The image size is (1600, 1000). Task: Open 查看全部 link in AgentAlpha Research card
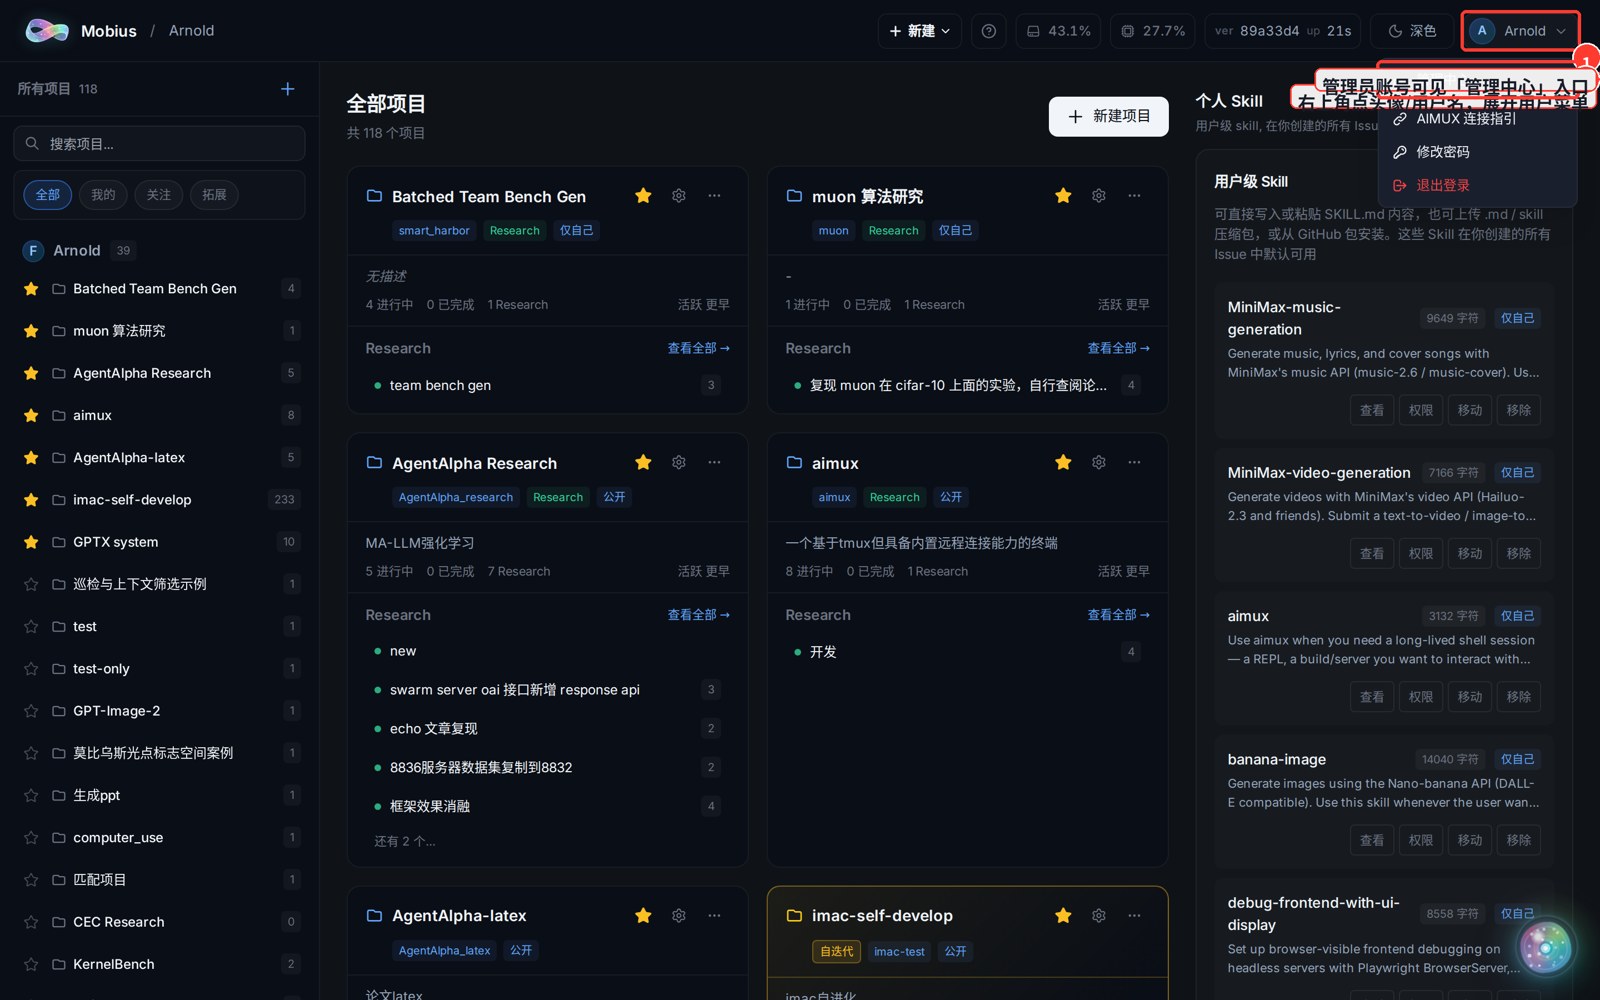pos(698,615)
